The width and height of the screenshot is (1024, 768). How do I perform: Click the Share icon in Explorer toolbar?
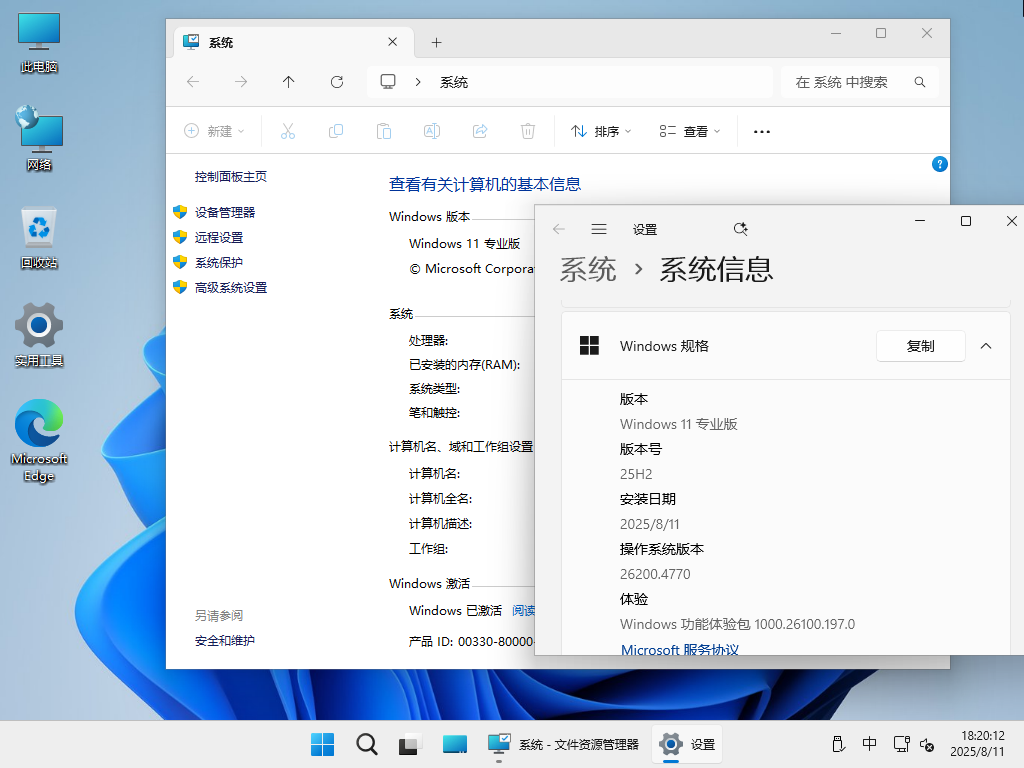point(480,131)
